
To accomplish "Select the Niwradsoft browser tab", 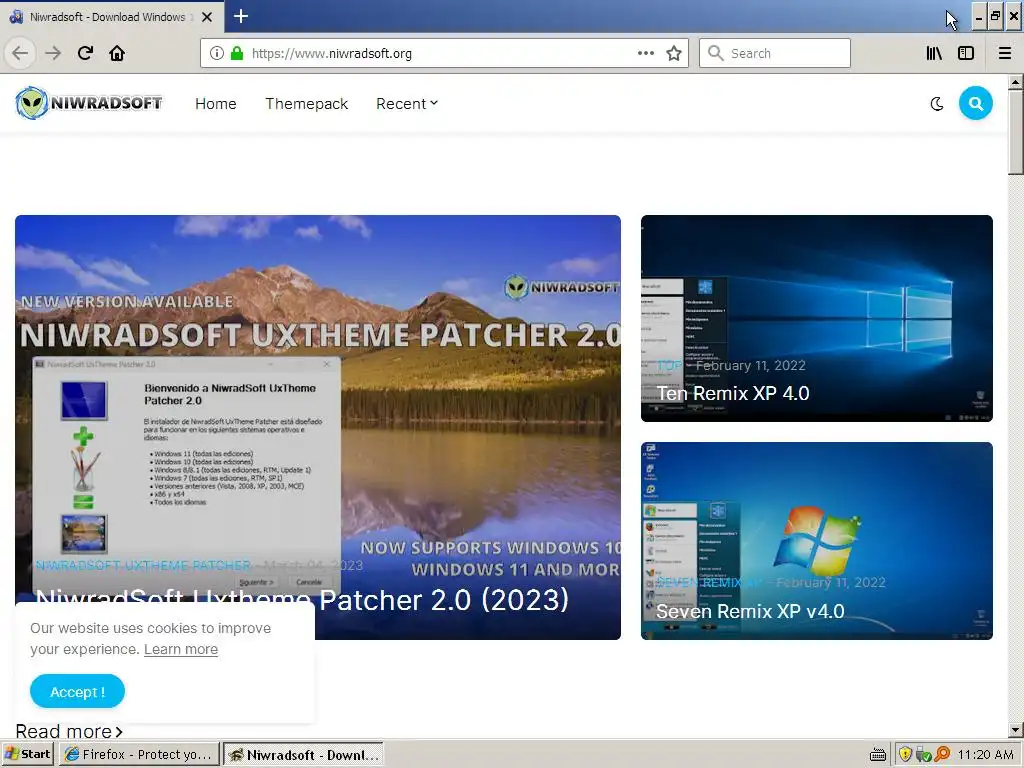I will point(112,17).
